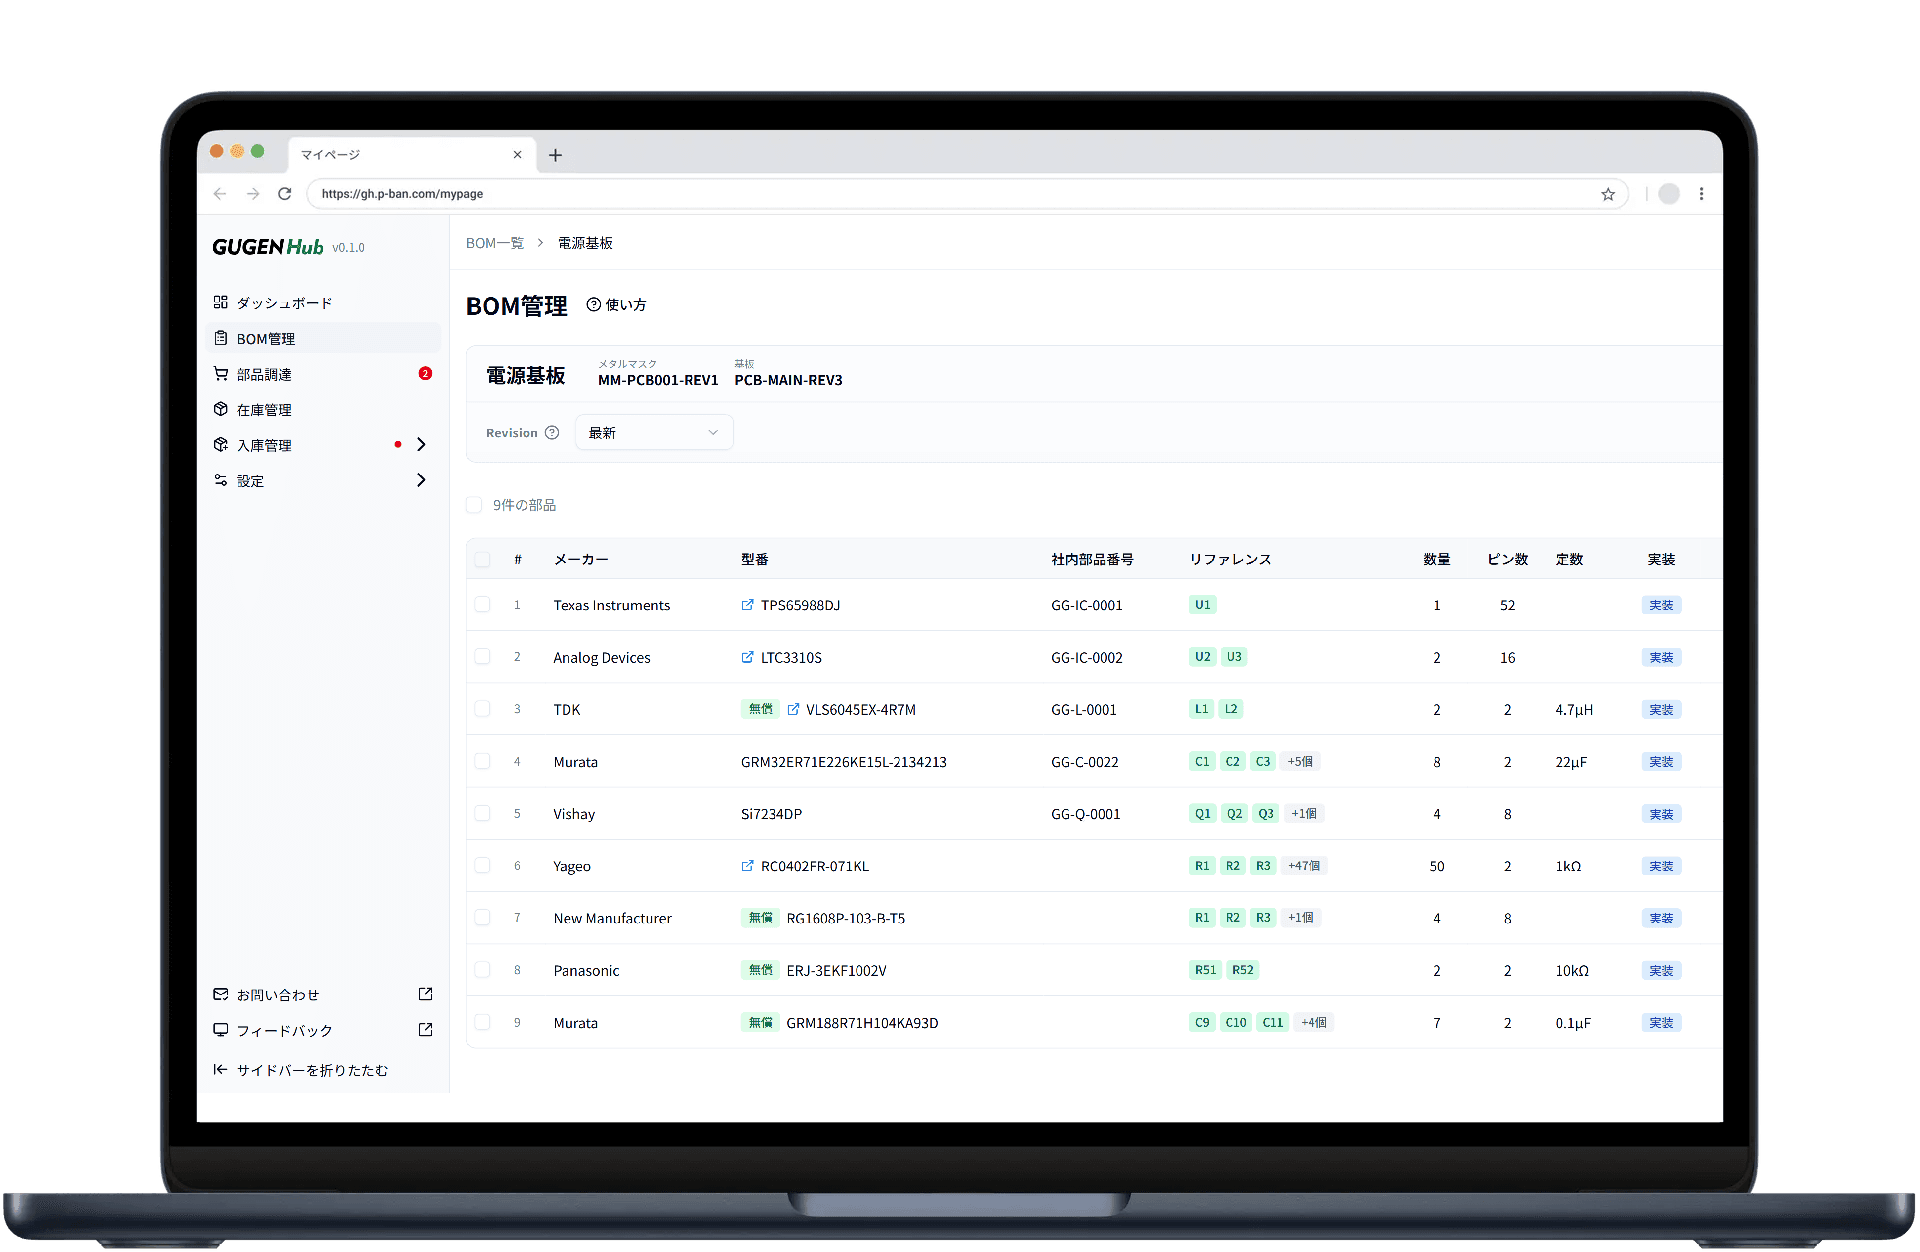
Task: Close the マイページ browser tab
Action: [517, 155]
